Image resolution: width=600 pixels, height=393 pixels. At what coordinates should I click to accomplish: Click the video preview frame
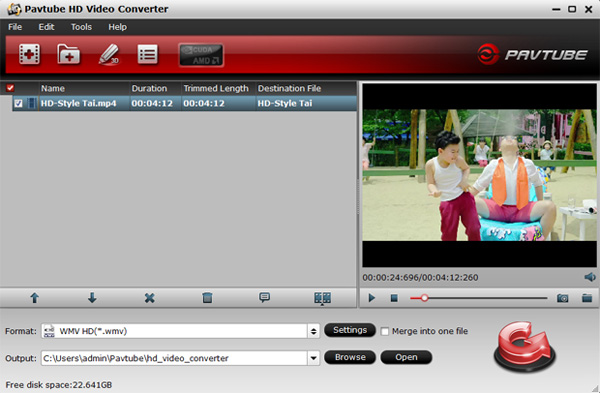tap(479, 175)
